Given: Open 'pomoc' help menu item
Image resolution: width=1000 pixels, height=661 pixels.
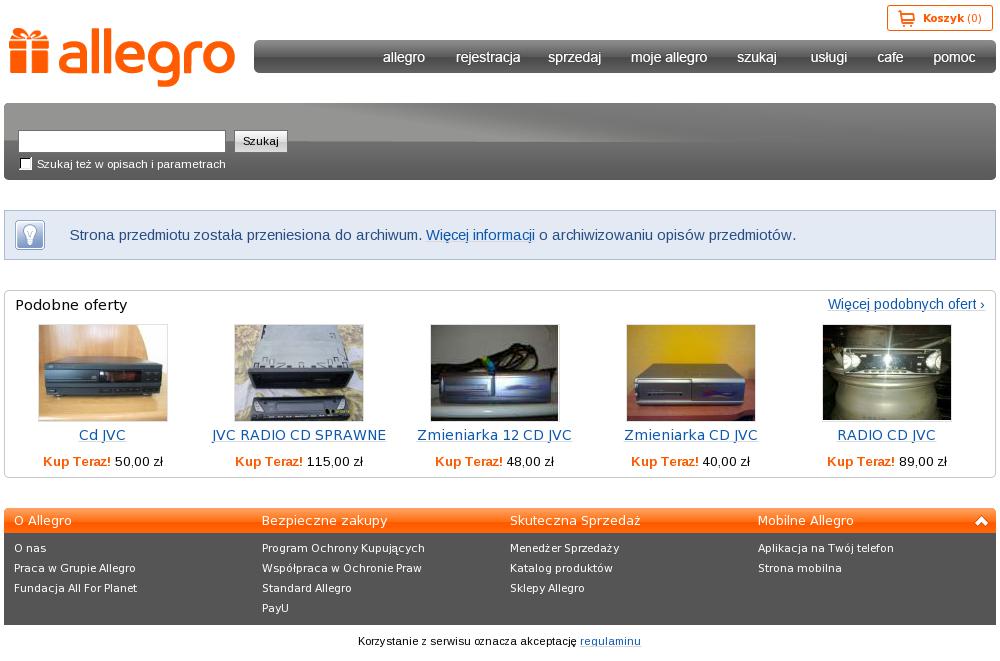Looking at the screenshot, I should pyautogui.click(x=954, y=57).
